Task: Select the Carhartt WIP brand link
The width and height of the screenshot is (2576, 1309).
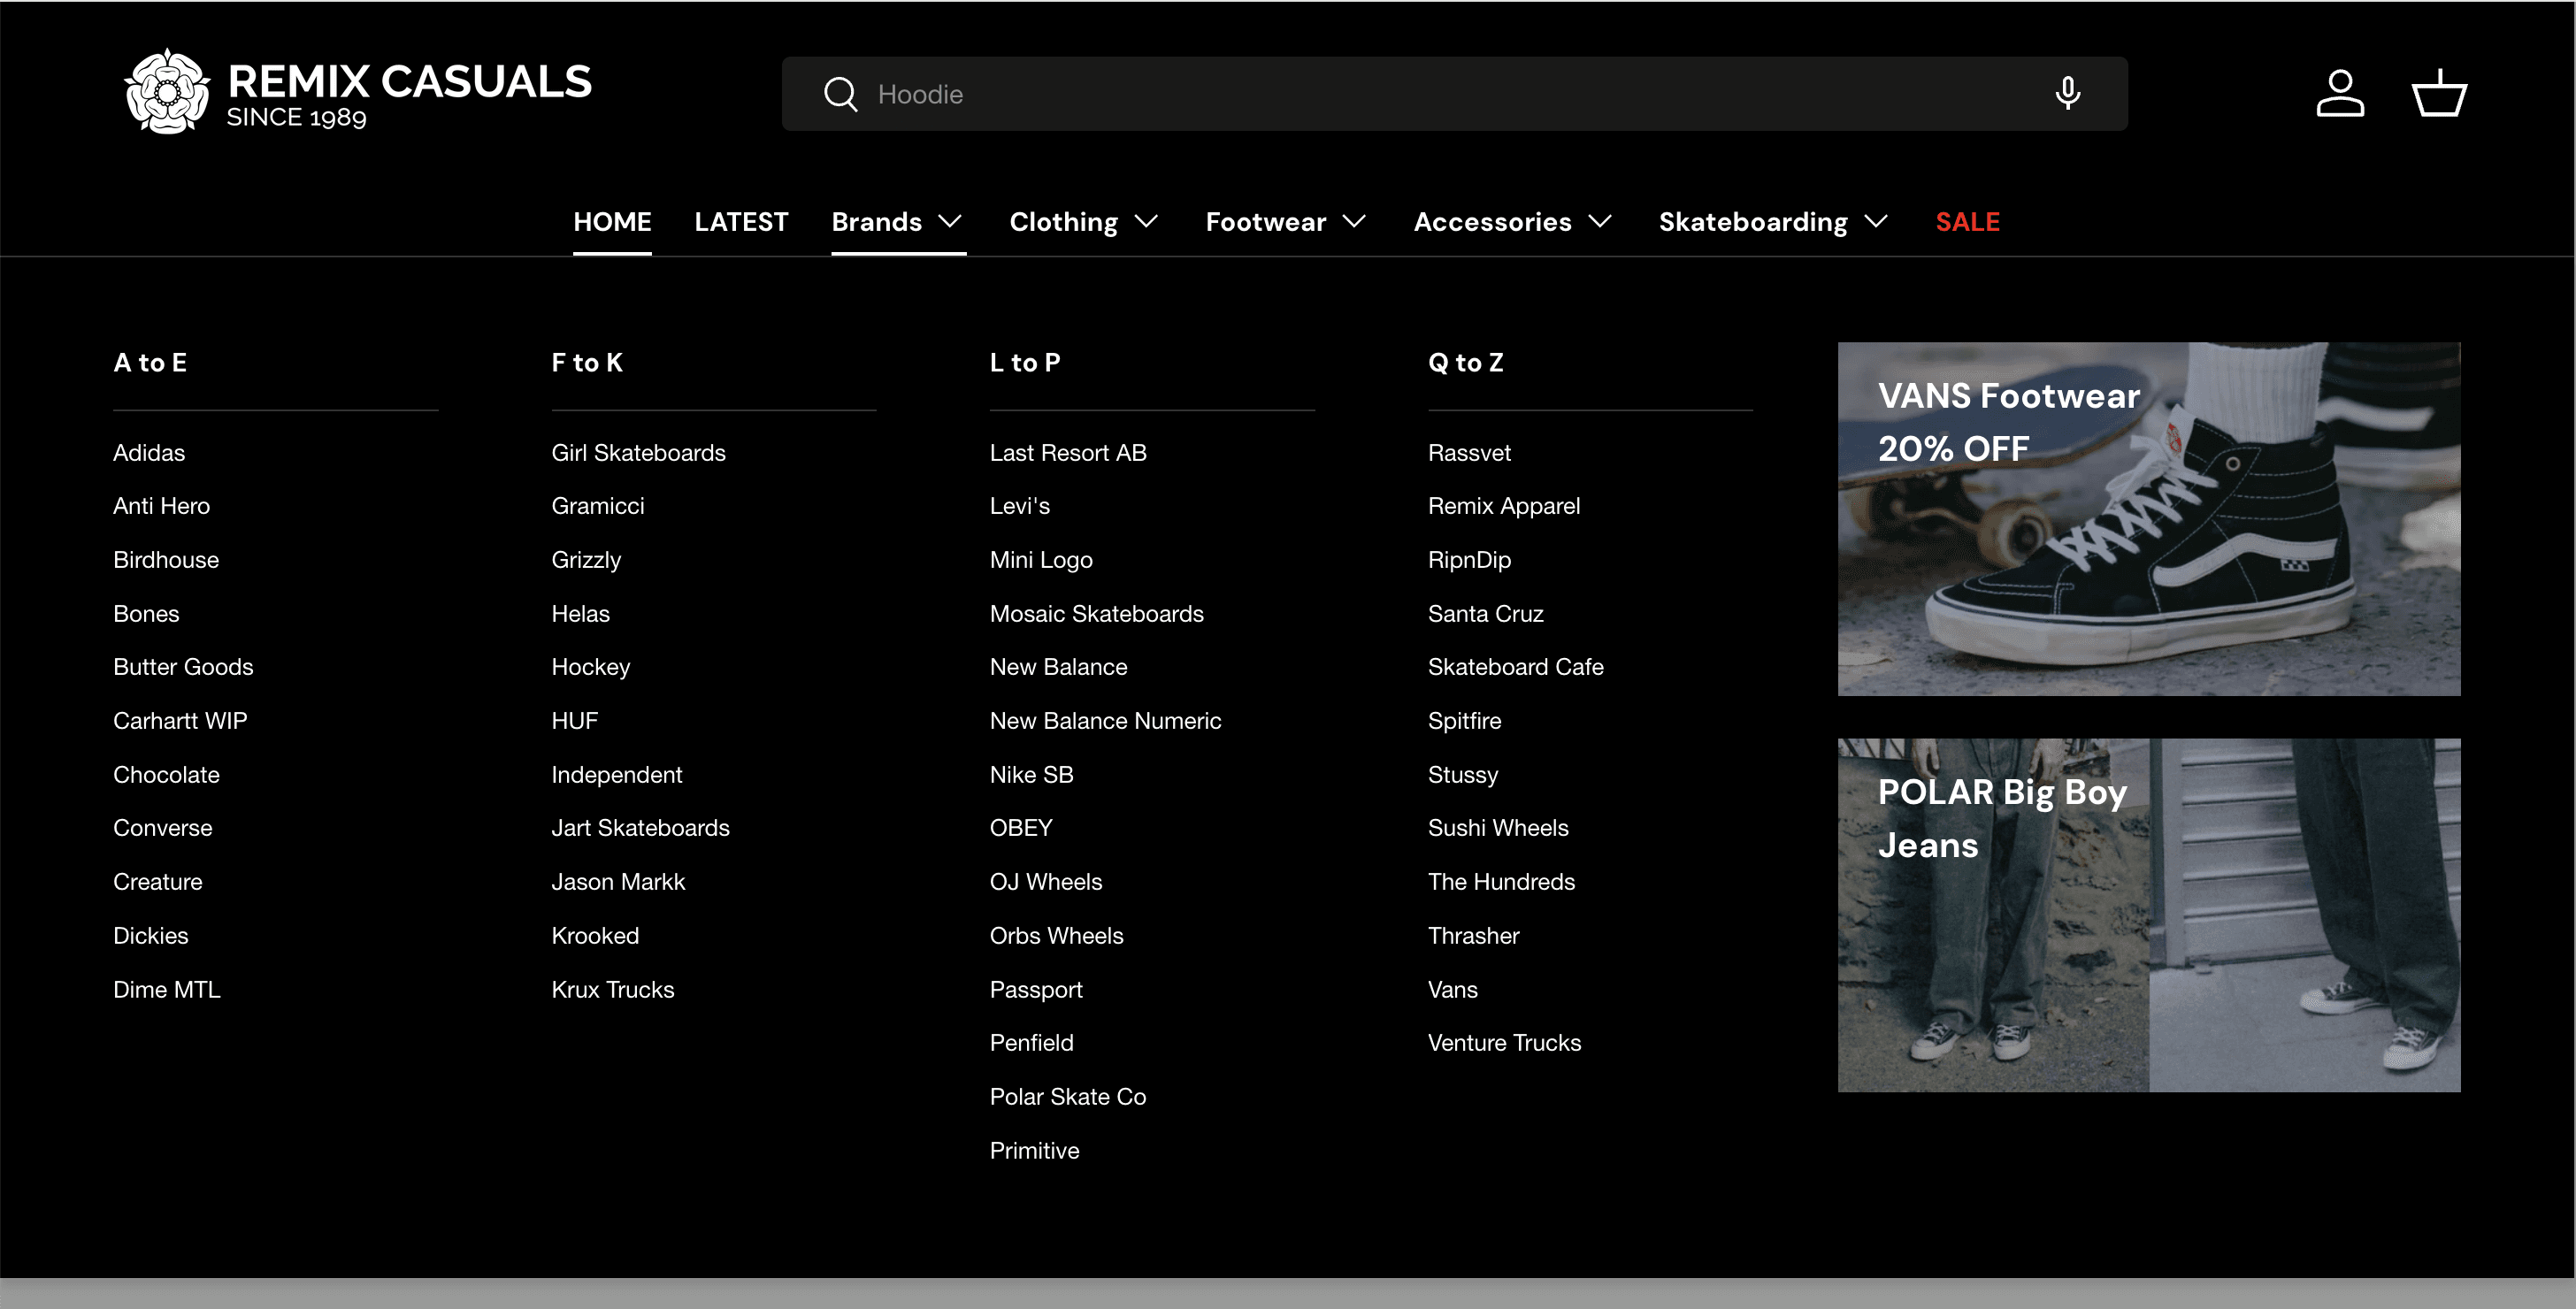Action: click(180, 720)
